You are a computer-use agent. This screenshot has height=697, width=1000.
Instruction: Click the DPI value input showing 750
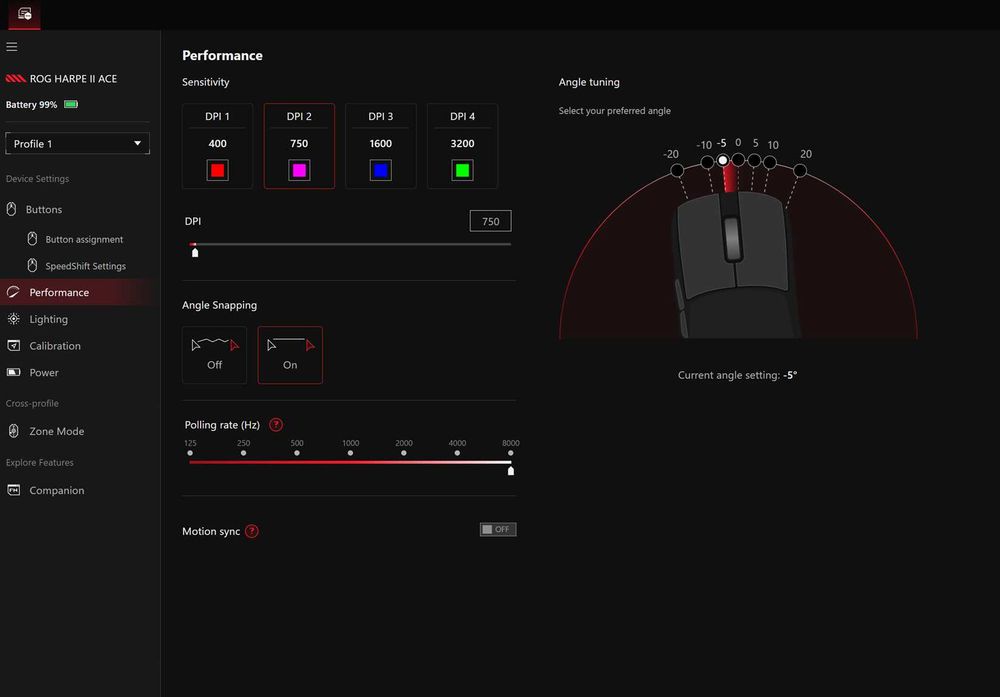(x=490, y=221)
